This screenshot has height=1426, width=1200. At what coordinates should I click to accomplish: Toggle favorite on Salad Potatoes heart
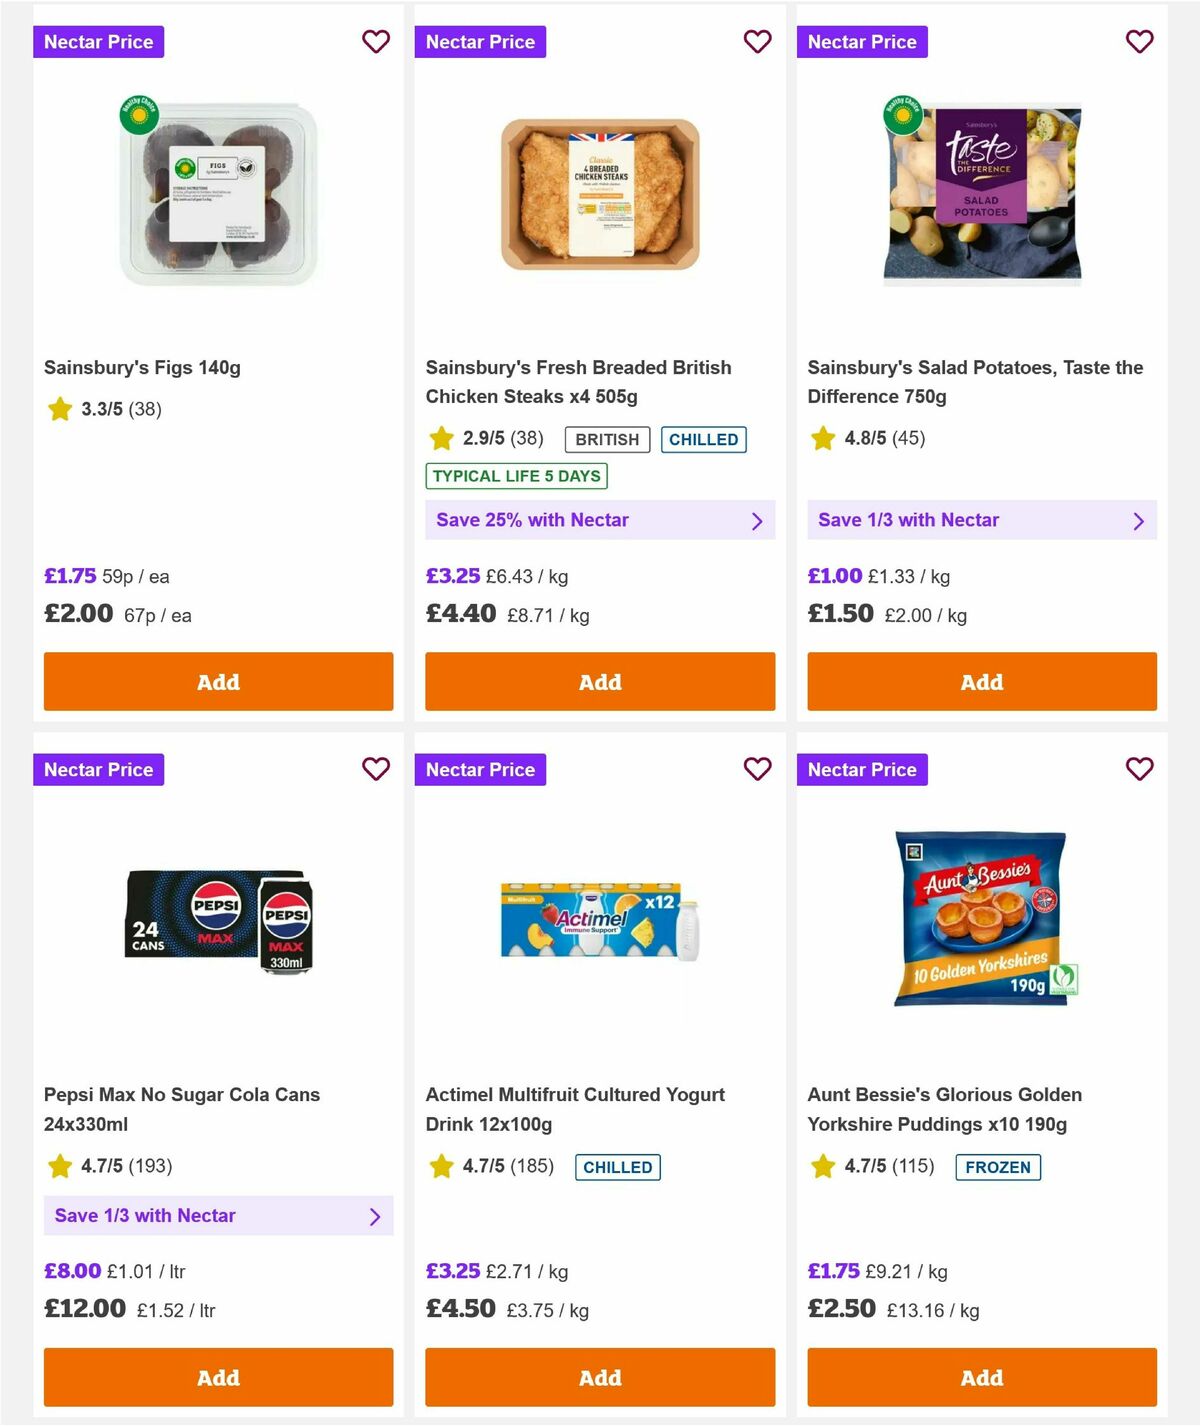coord(1140,42)
